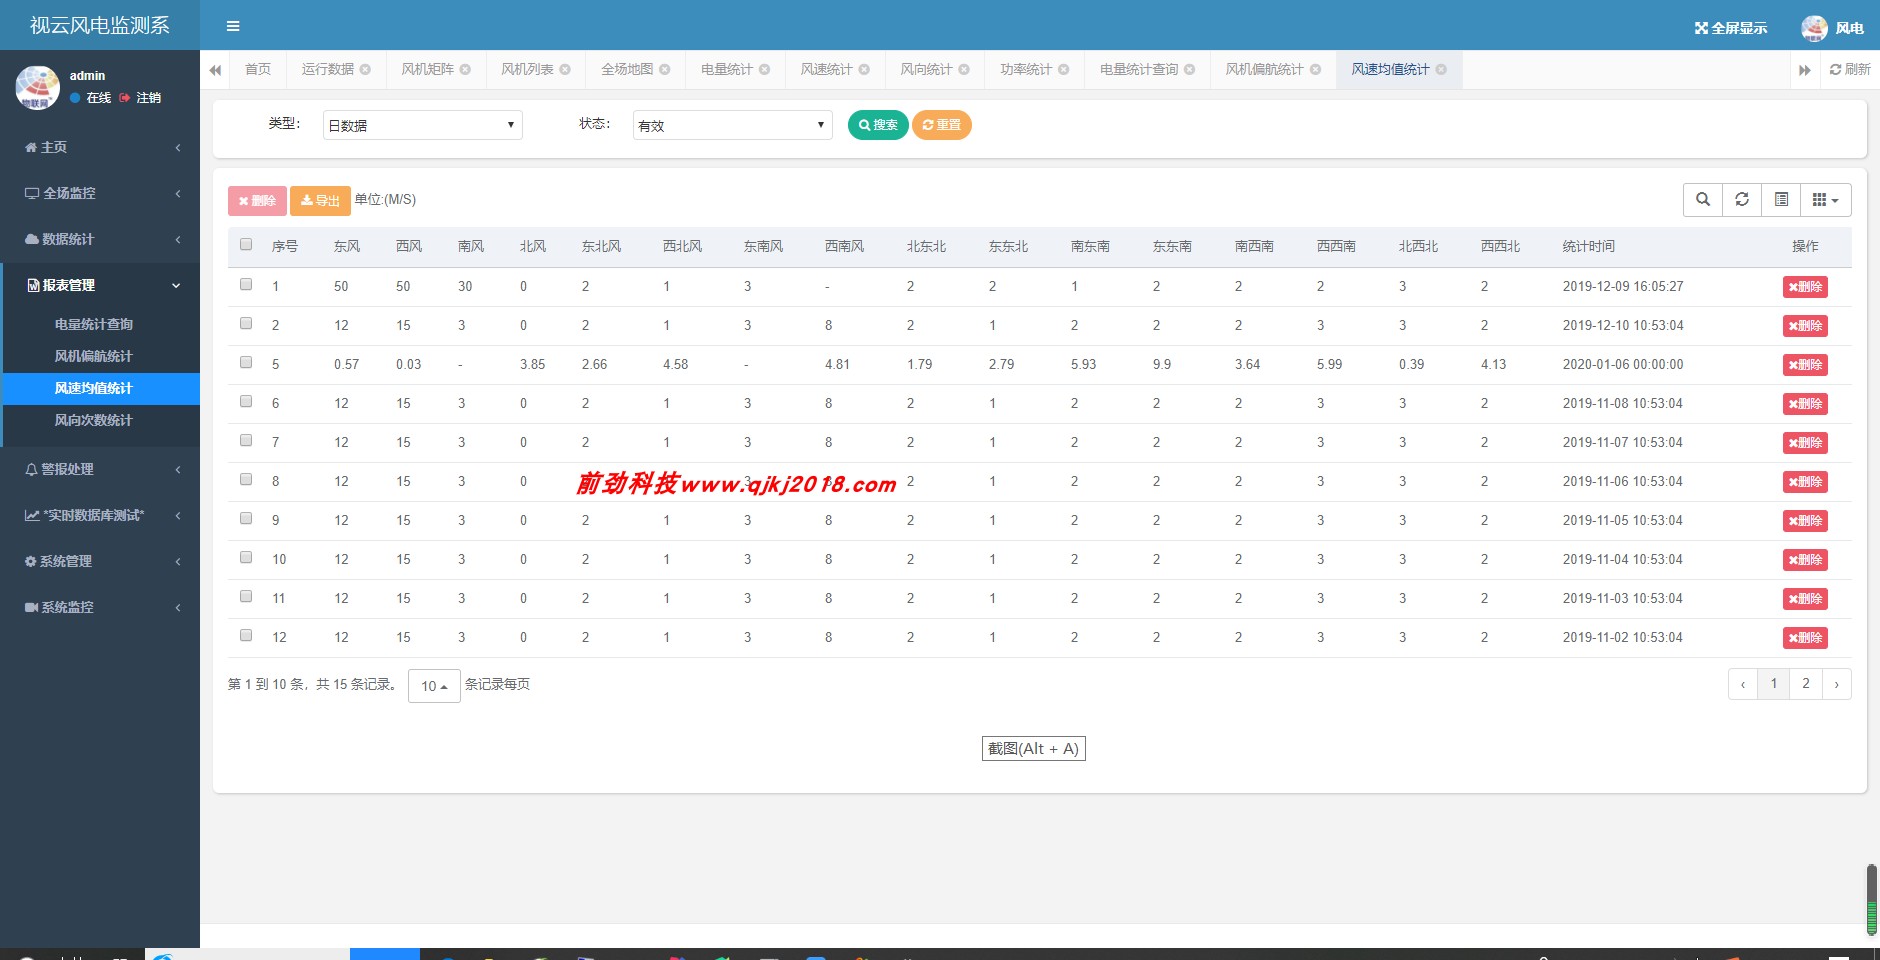Click the 导出 export button
The width and height of the screenshot is (1880, 960).
319,199
